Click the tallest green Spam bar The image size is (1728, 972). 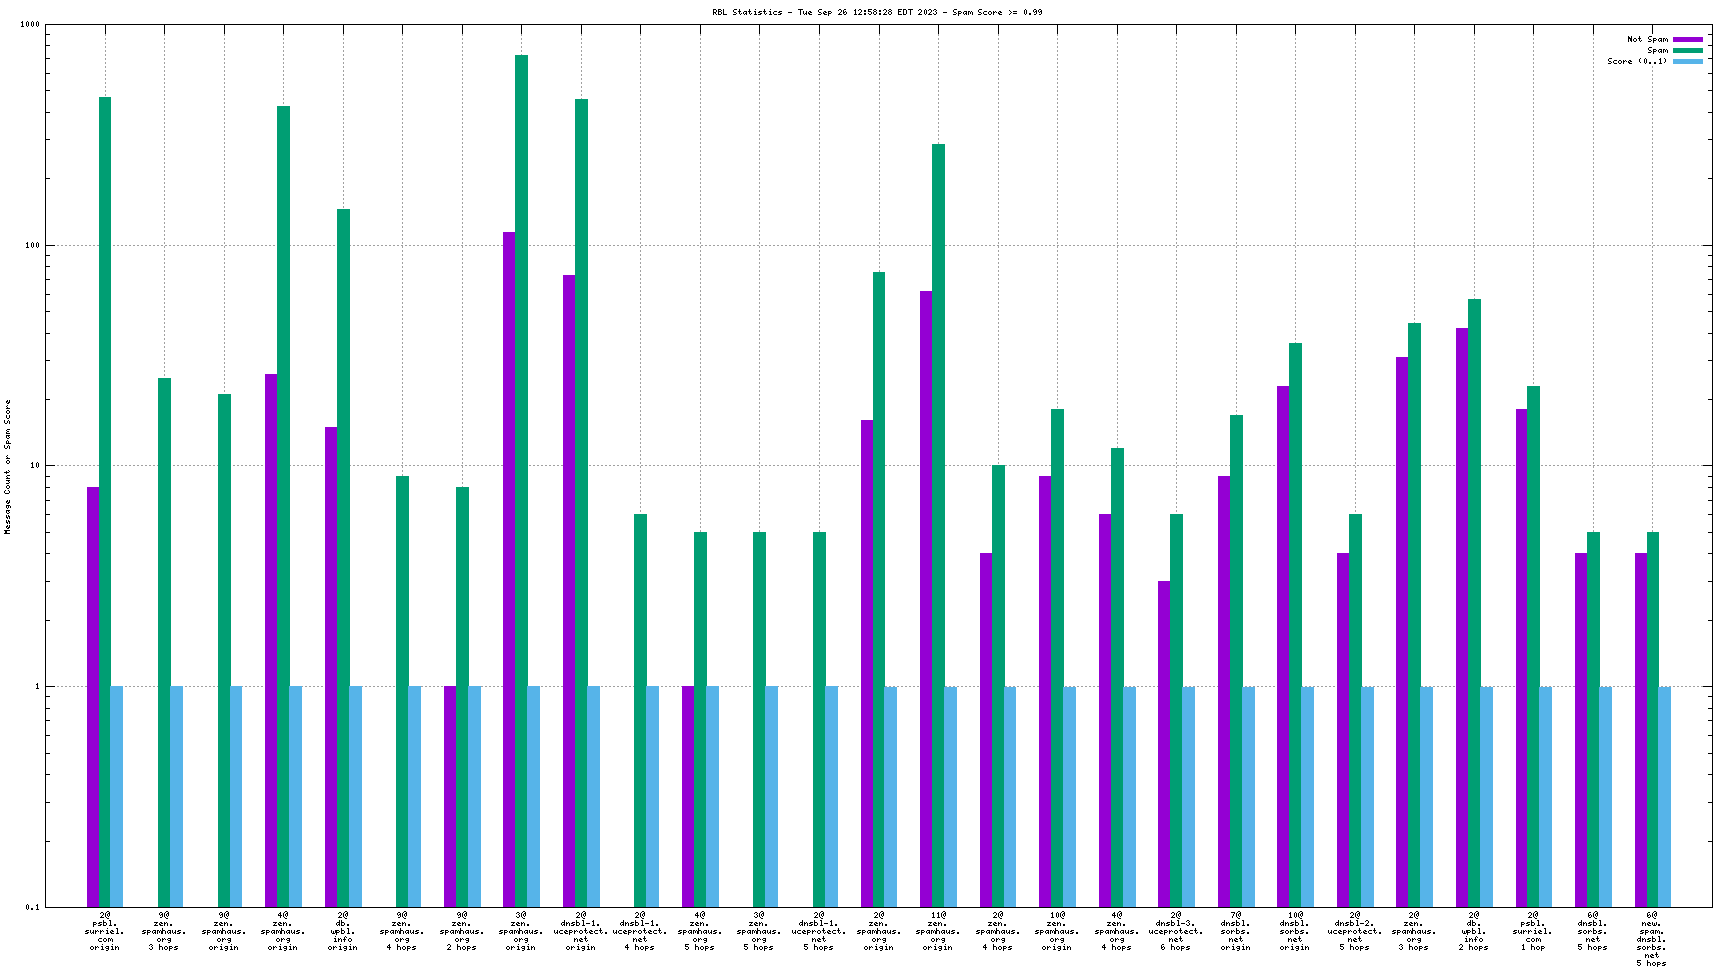(521, 480)
